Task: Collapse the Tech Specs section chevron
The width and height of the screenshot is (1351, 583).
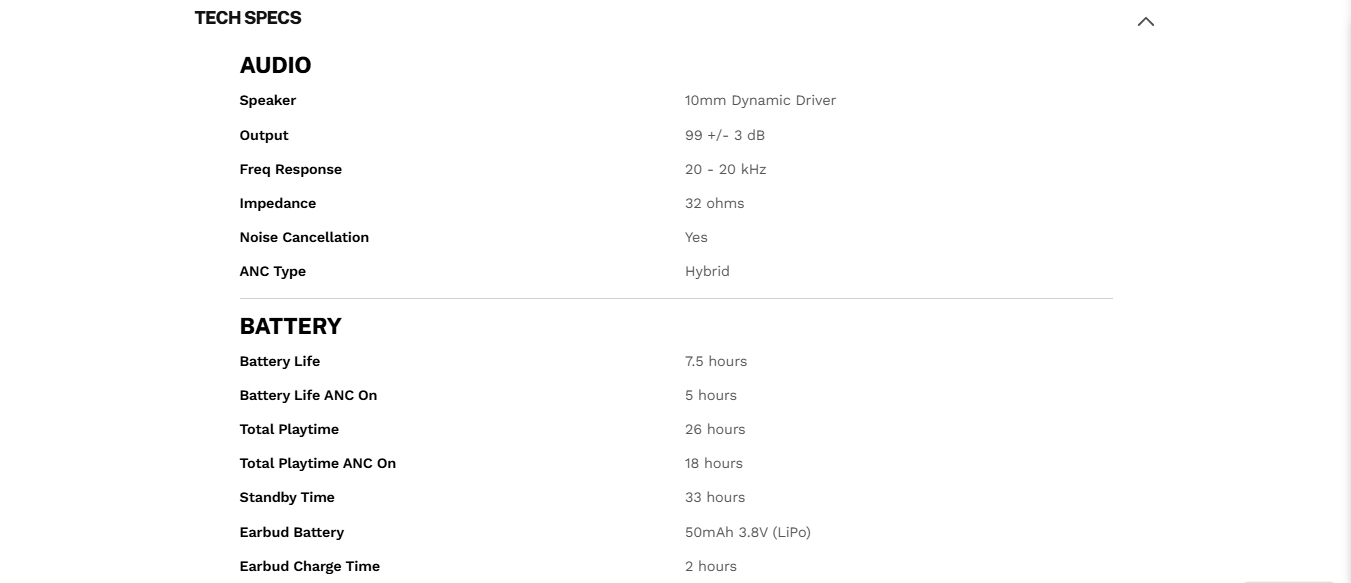Action: click(x=1146, y=21)
